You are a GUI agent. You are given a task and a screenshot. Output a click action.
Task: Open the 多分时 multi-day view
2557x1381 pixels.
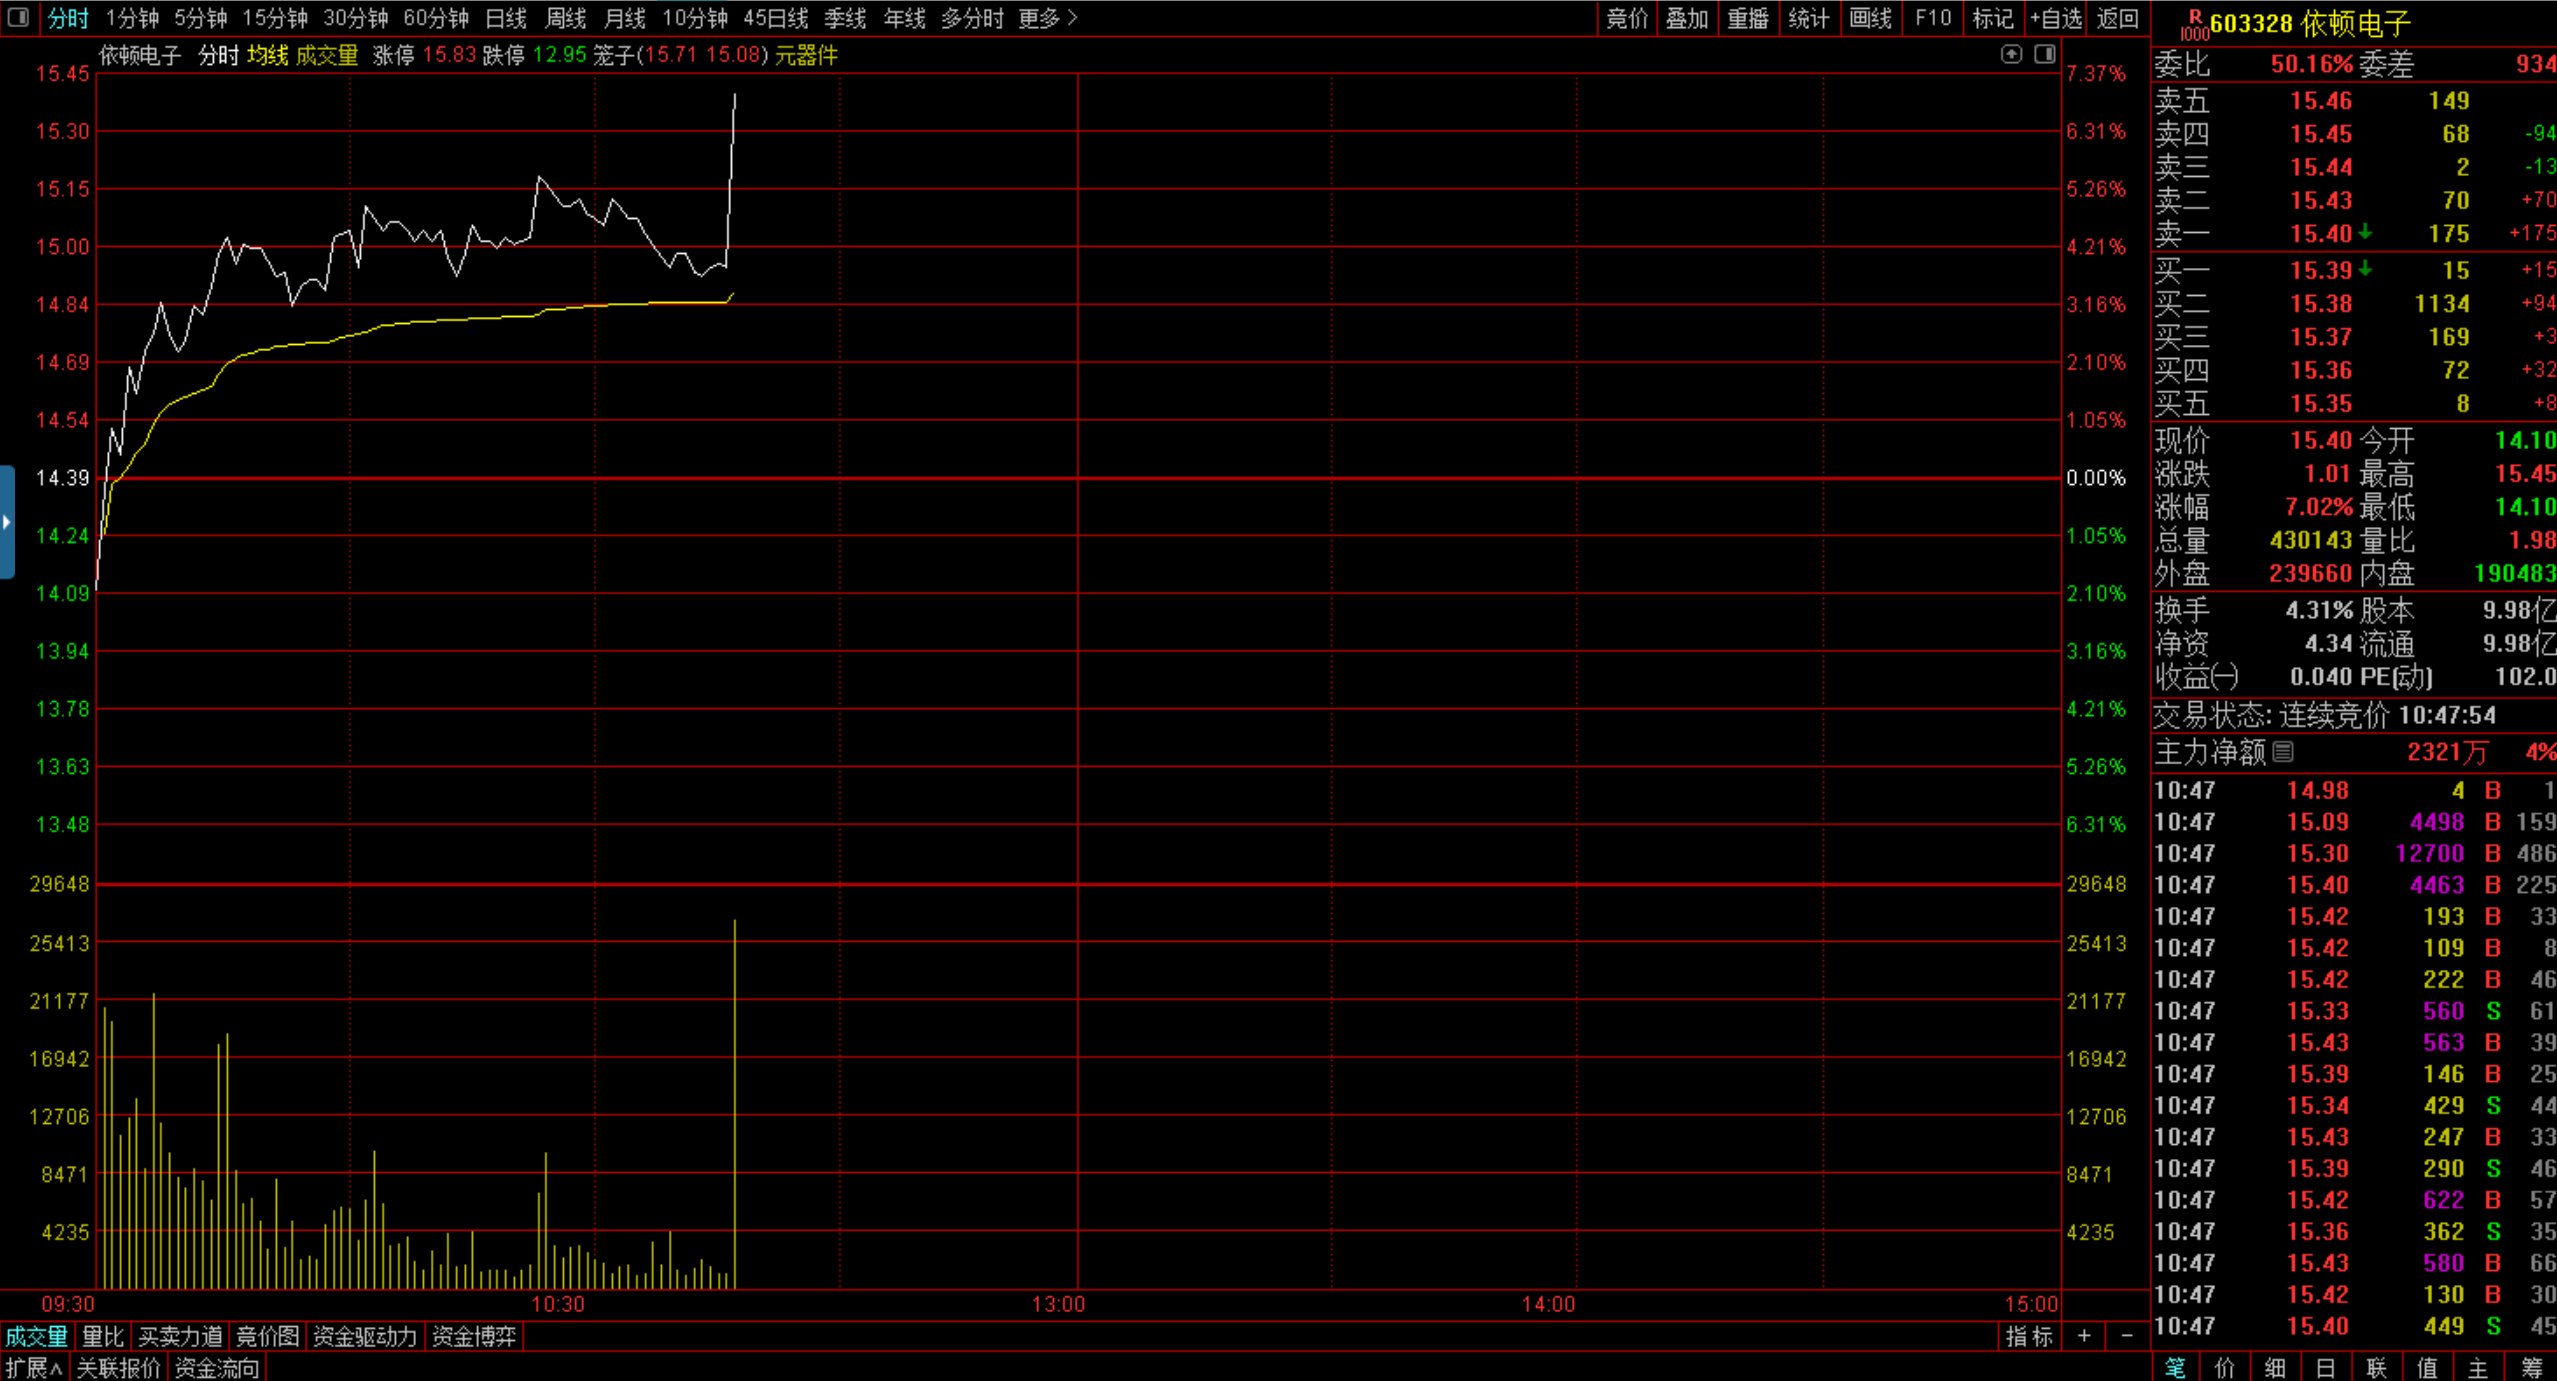click(972, 18)
